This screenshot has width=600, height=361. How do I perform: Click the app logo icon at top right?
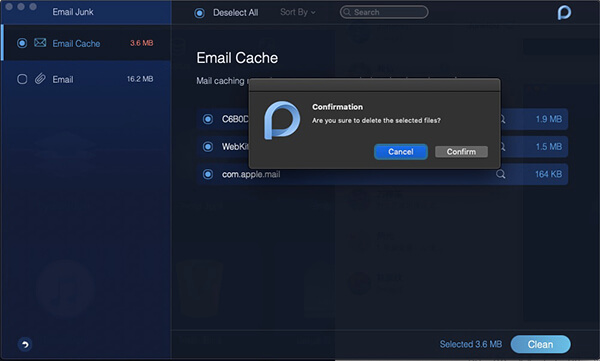(x=564, y=12)
